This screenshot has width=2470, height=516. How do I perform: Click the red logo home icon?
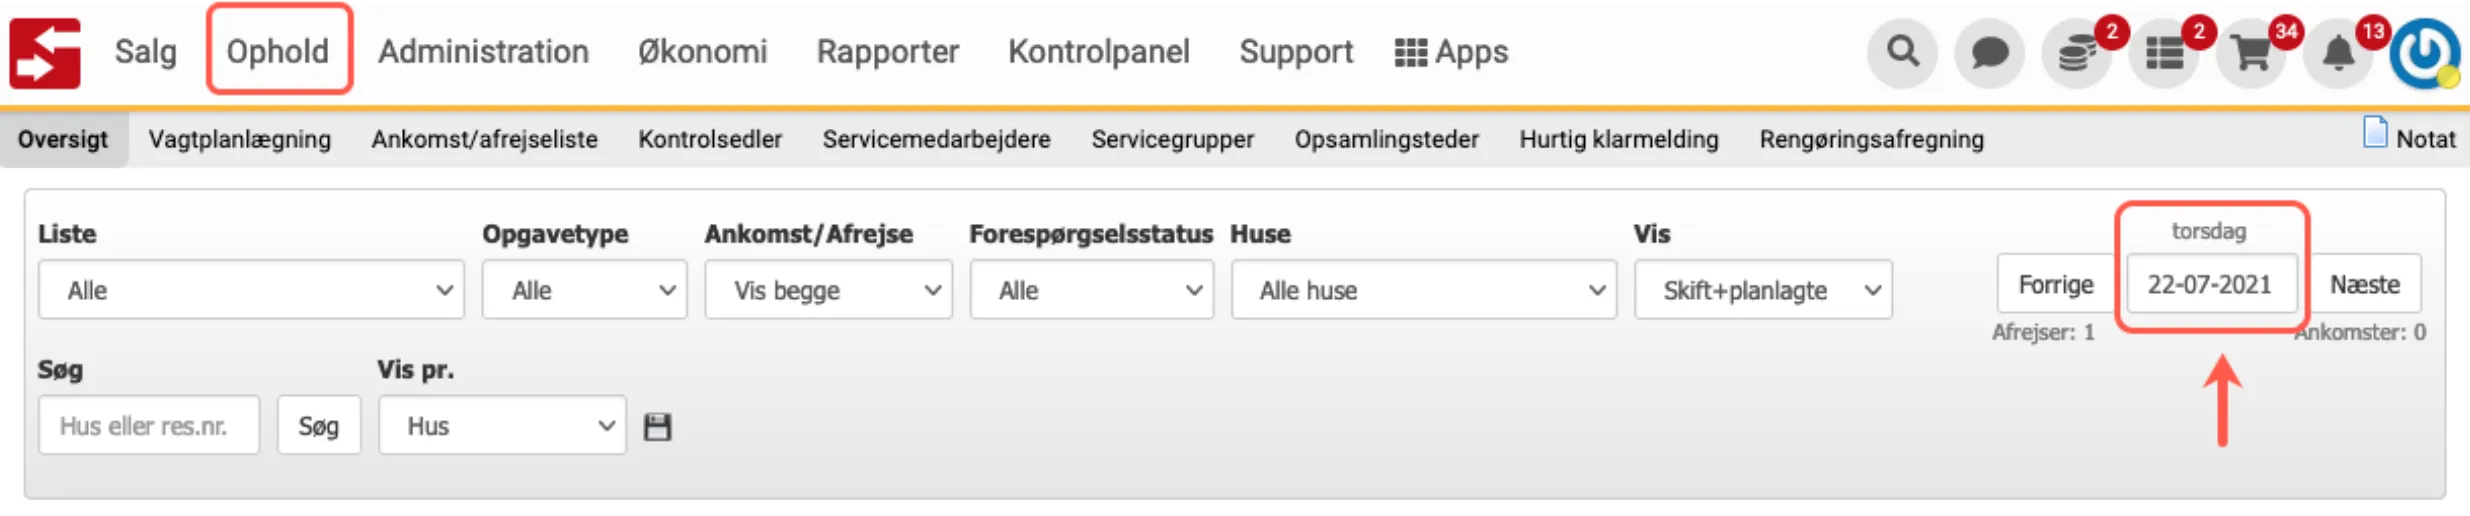click(45, 53)
